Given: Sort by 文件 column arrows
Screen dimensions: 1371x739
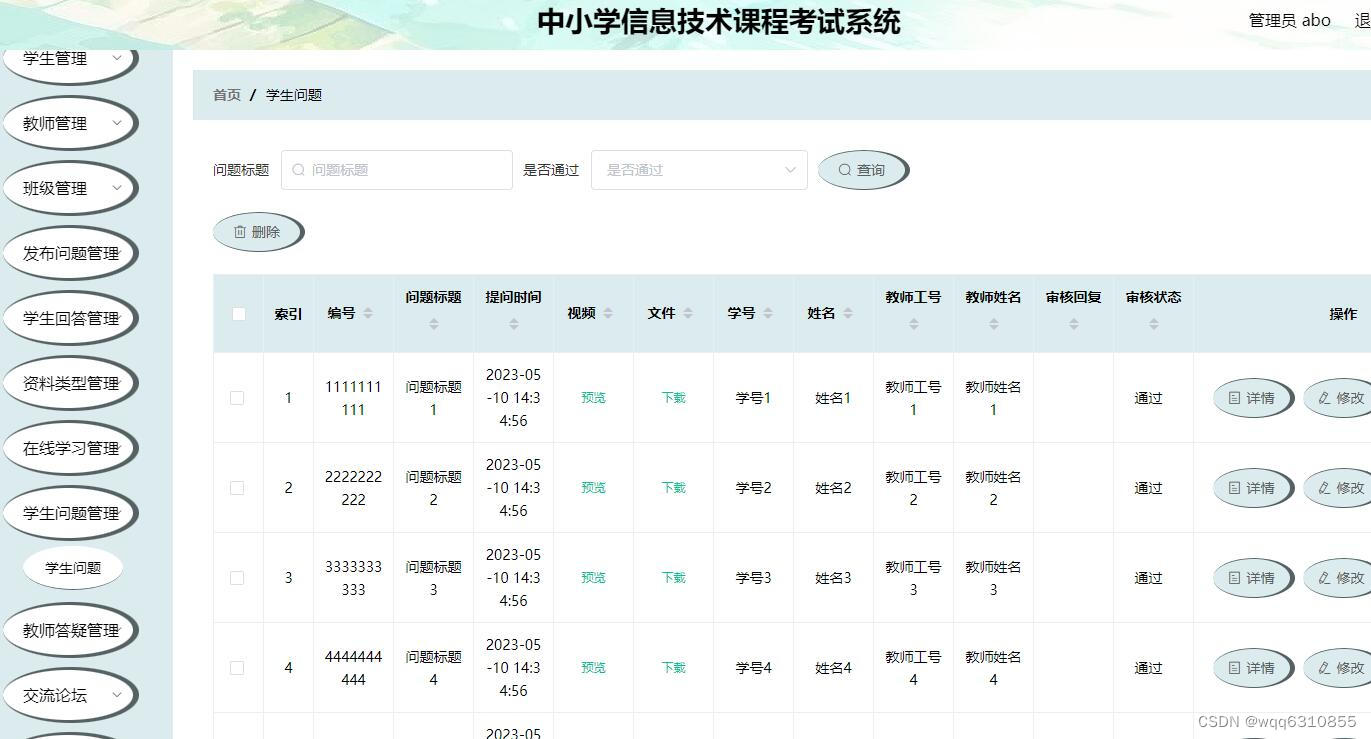Looking at the screenshot, I should coord(688,313).
